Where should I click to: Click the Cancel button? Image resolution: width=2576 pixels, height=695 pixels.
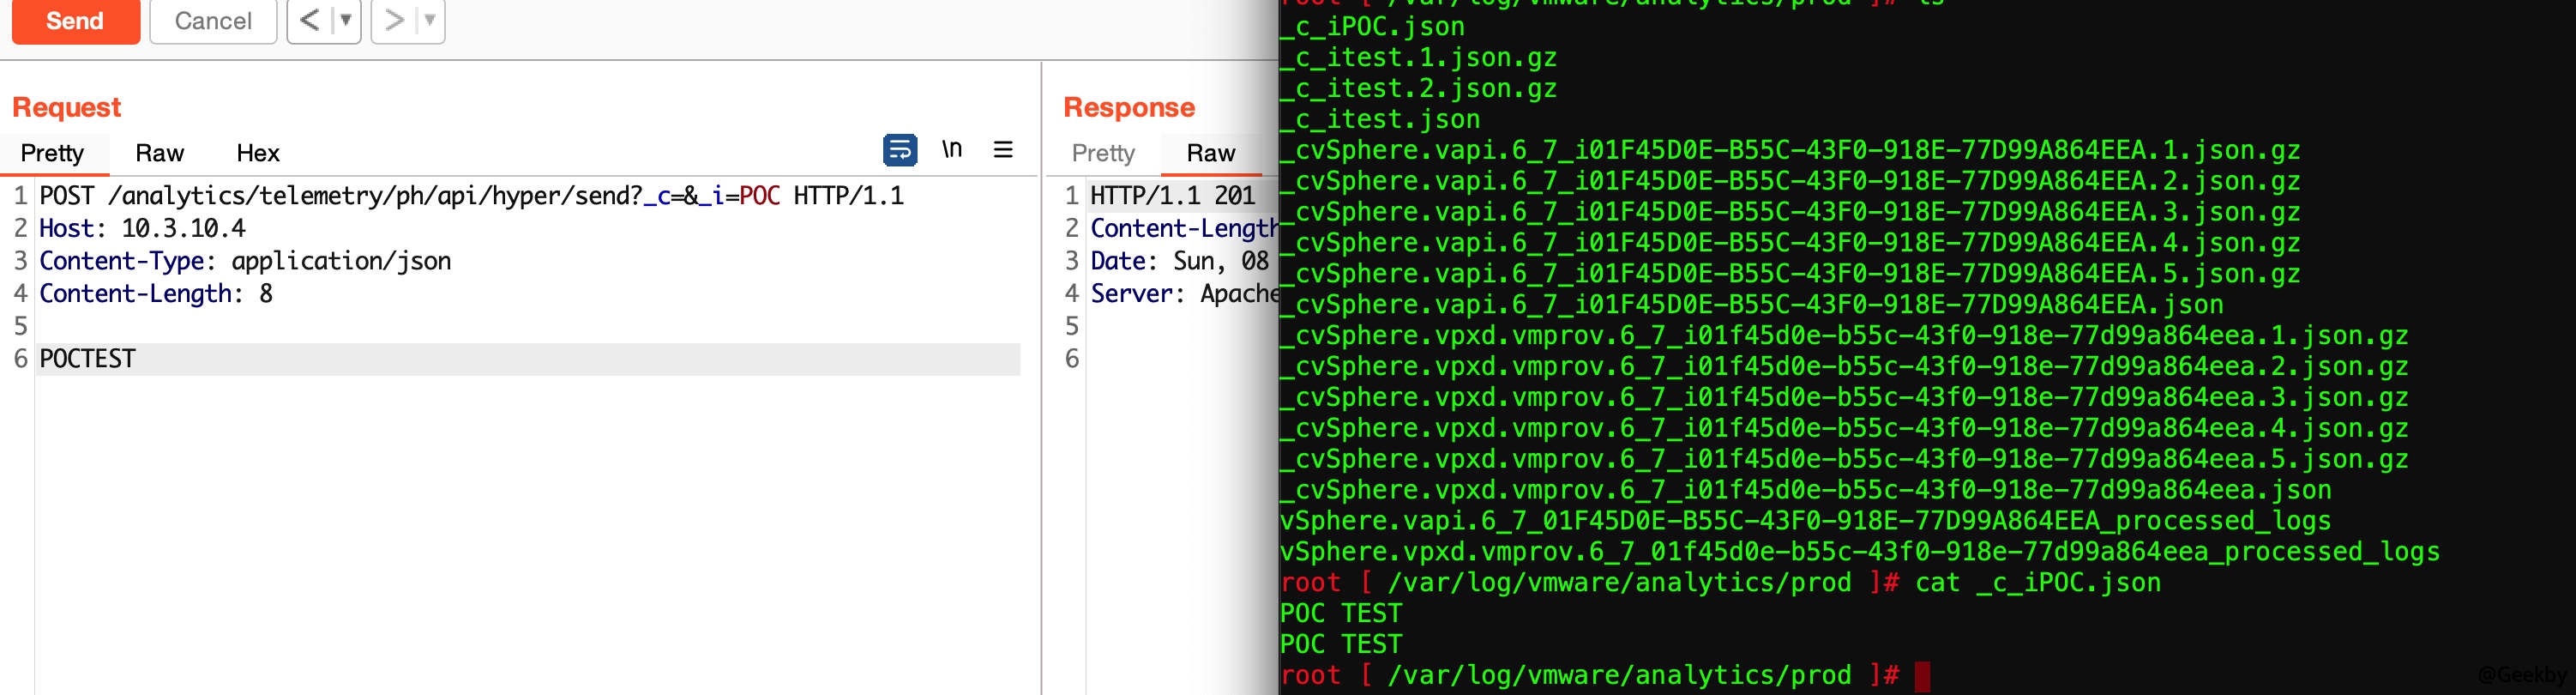pyautogui.click(x=212, y=20)
